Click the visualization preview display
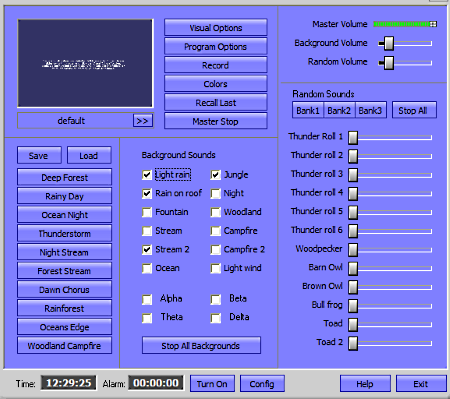450x399 pixels. [x=85, y=63]
